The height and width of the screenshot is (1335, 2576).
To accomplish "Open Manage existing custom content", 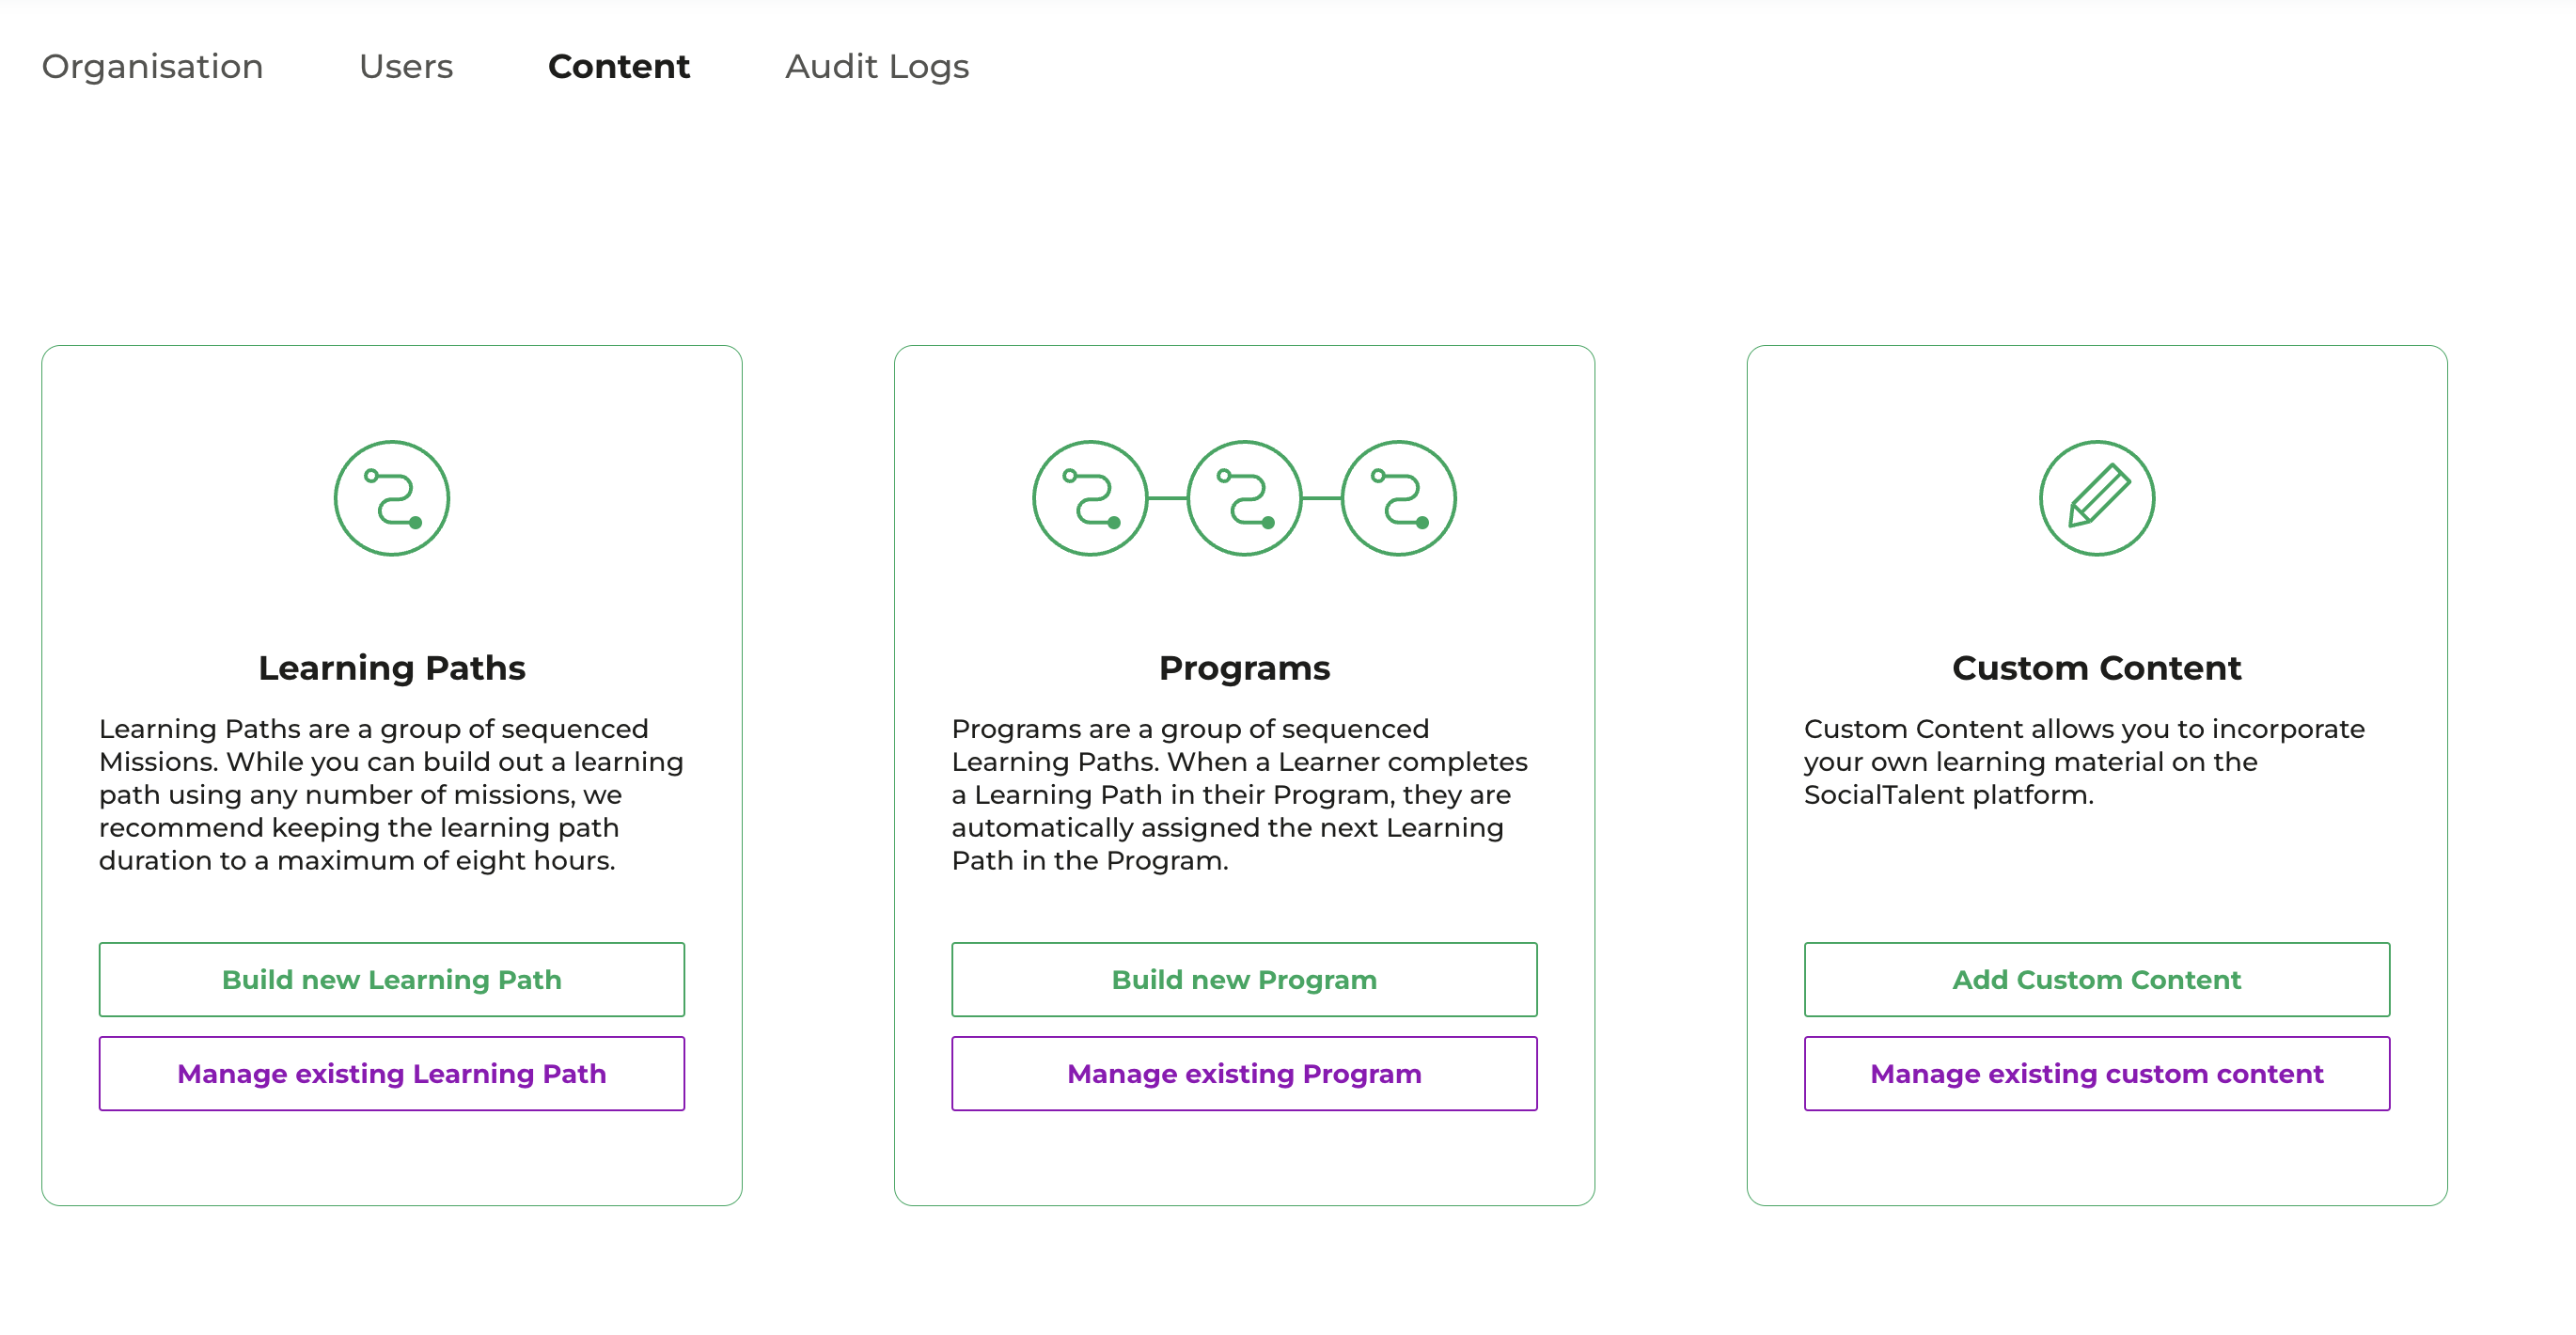I will (x=2096, y=1073).
